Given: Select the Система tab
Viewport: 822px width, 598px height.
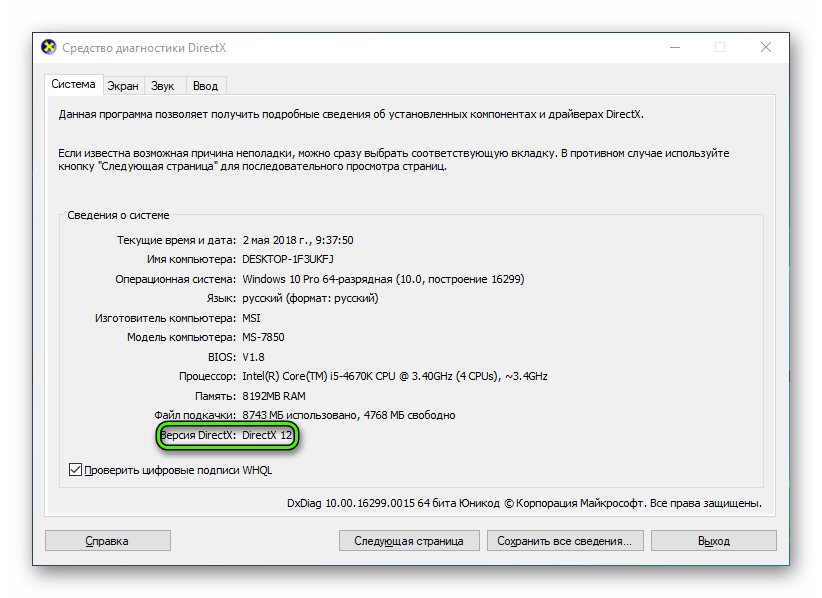Looking at the screenshot, I should (74, 85).
